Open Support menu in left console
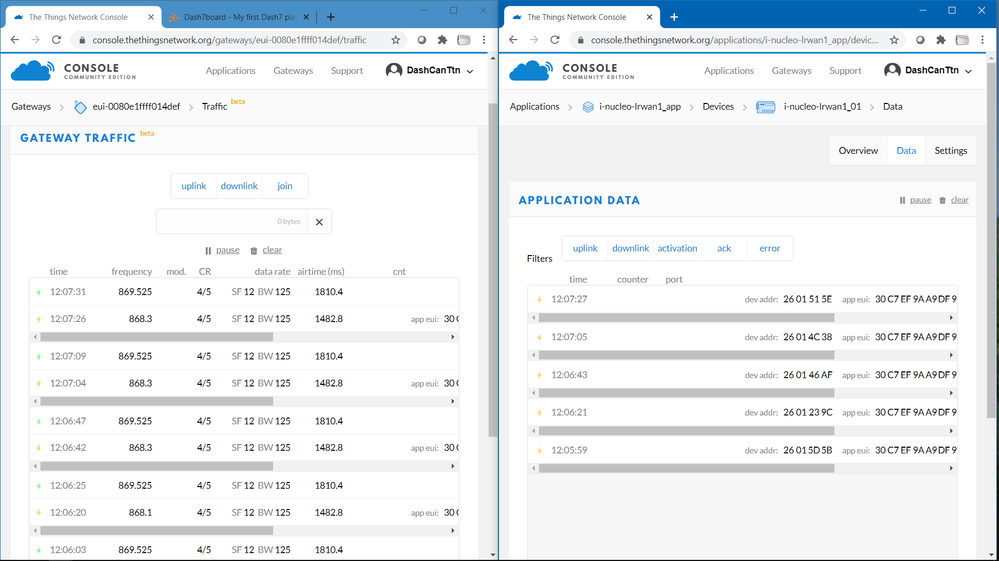 tap(347, 71)
